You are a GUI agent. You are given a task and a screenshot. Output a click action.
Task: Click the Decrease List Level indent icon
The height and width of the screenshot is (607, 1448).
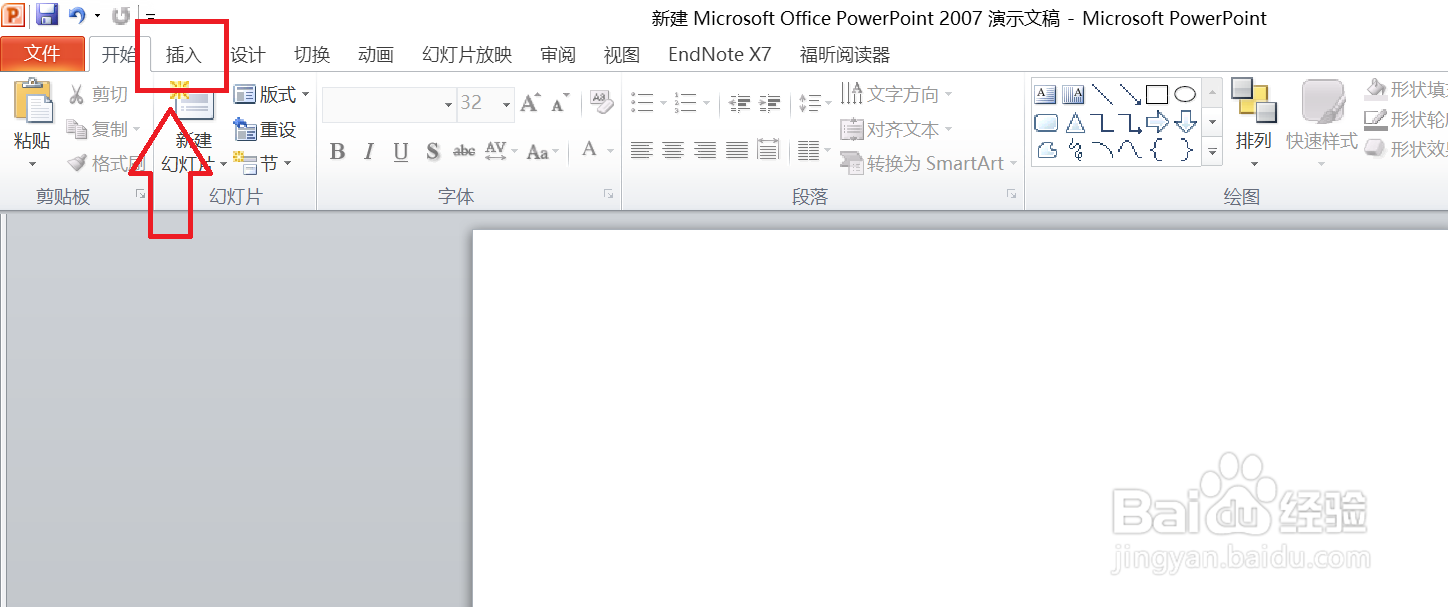pos(740,102)
